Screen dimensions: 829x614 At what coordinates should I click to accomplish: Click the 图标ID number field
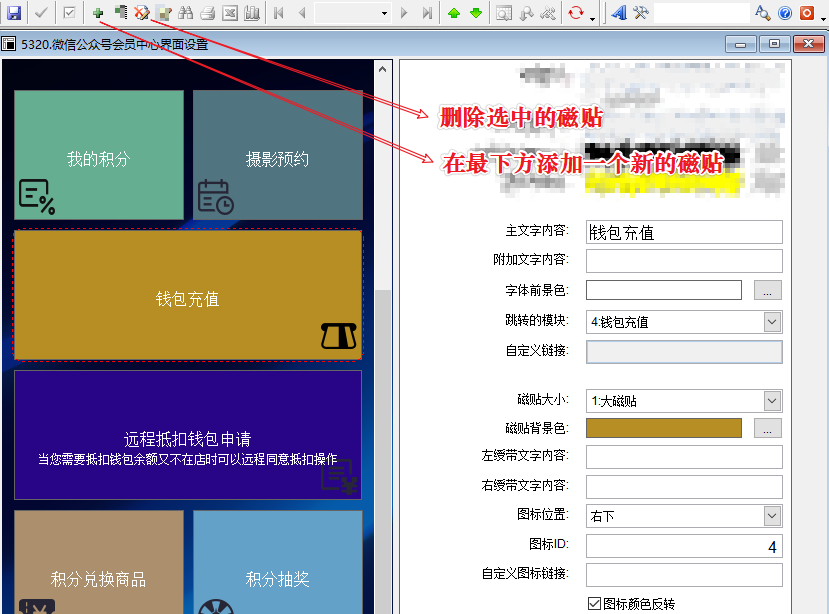point(683,546)
